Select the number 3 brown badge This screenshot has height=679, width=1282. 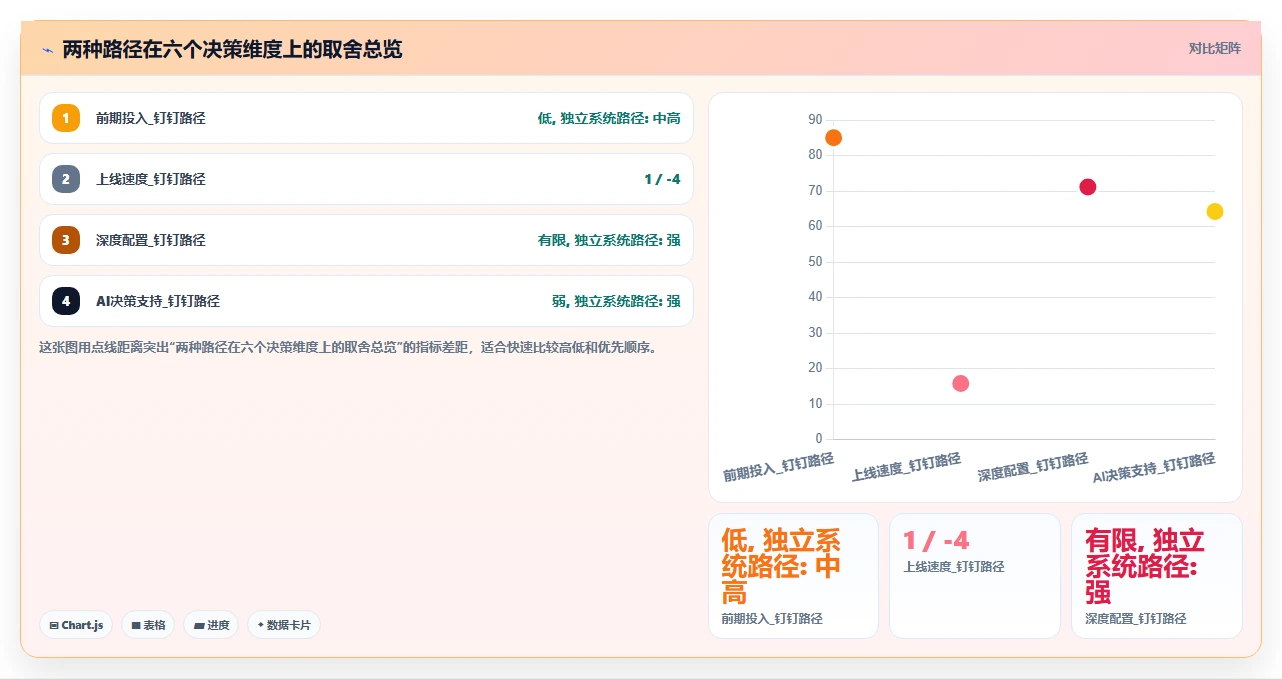66,240
